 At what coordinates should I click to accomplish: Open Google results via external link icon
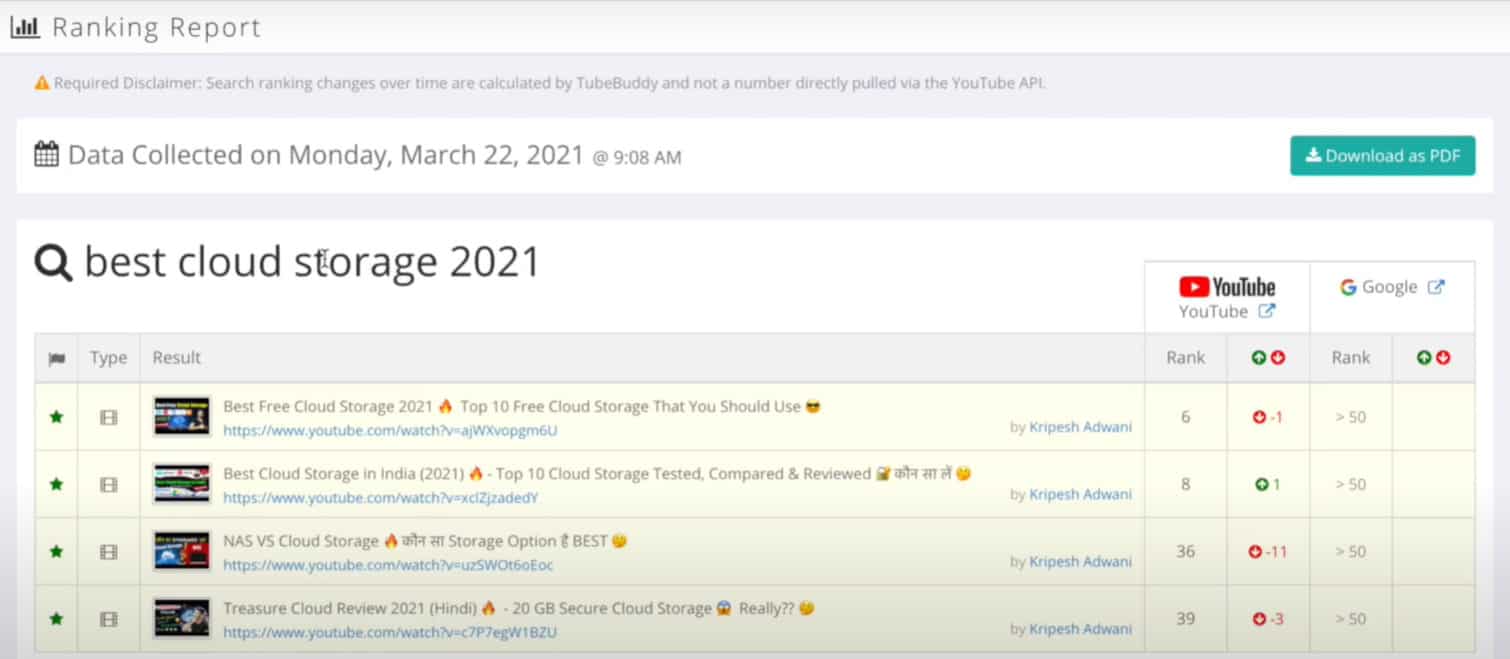[x=1435, y=287]
